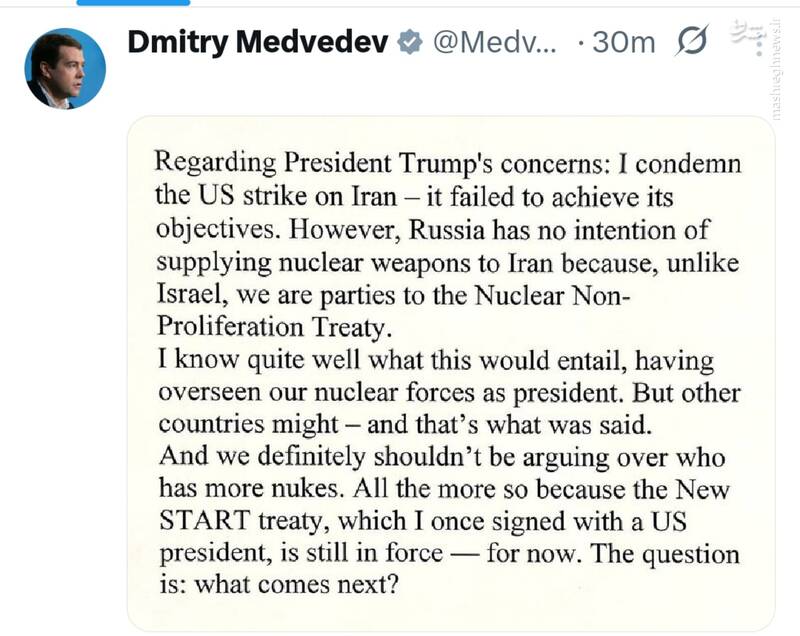Click the slashed-circle icon next to timestamp

point(692,42)
